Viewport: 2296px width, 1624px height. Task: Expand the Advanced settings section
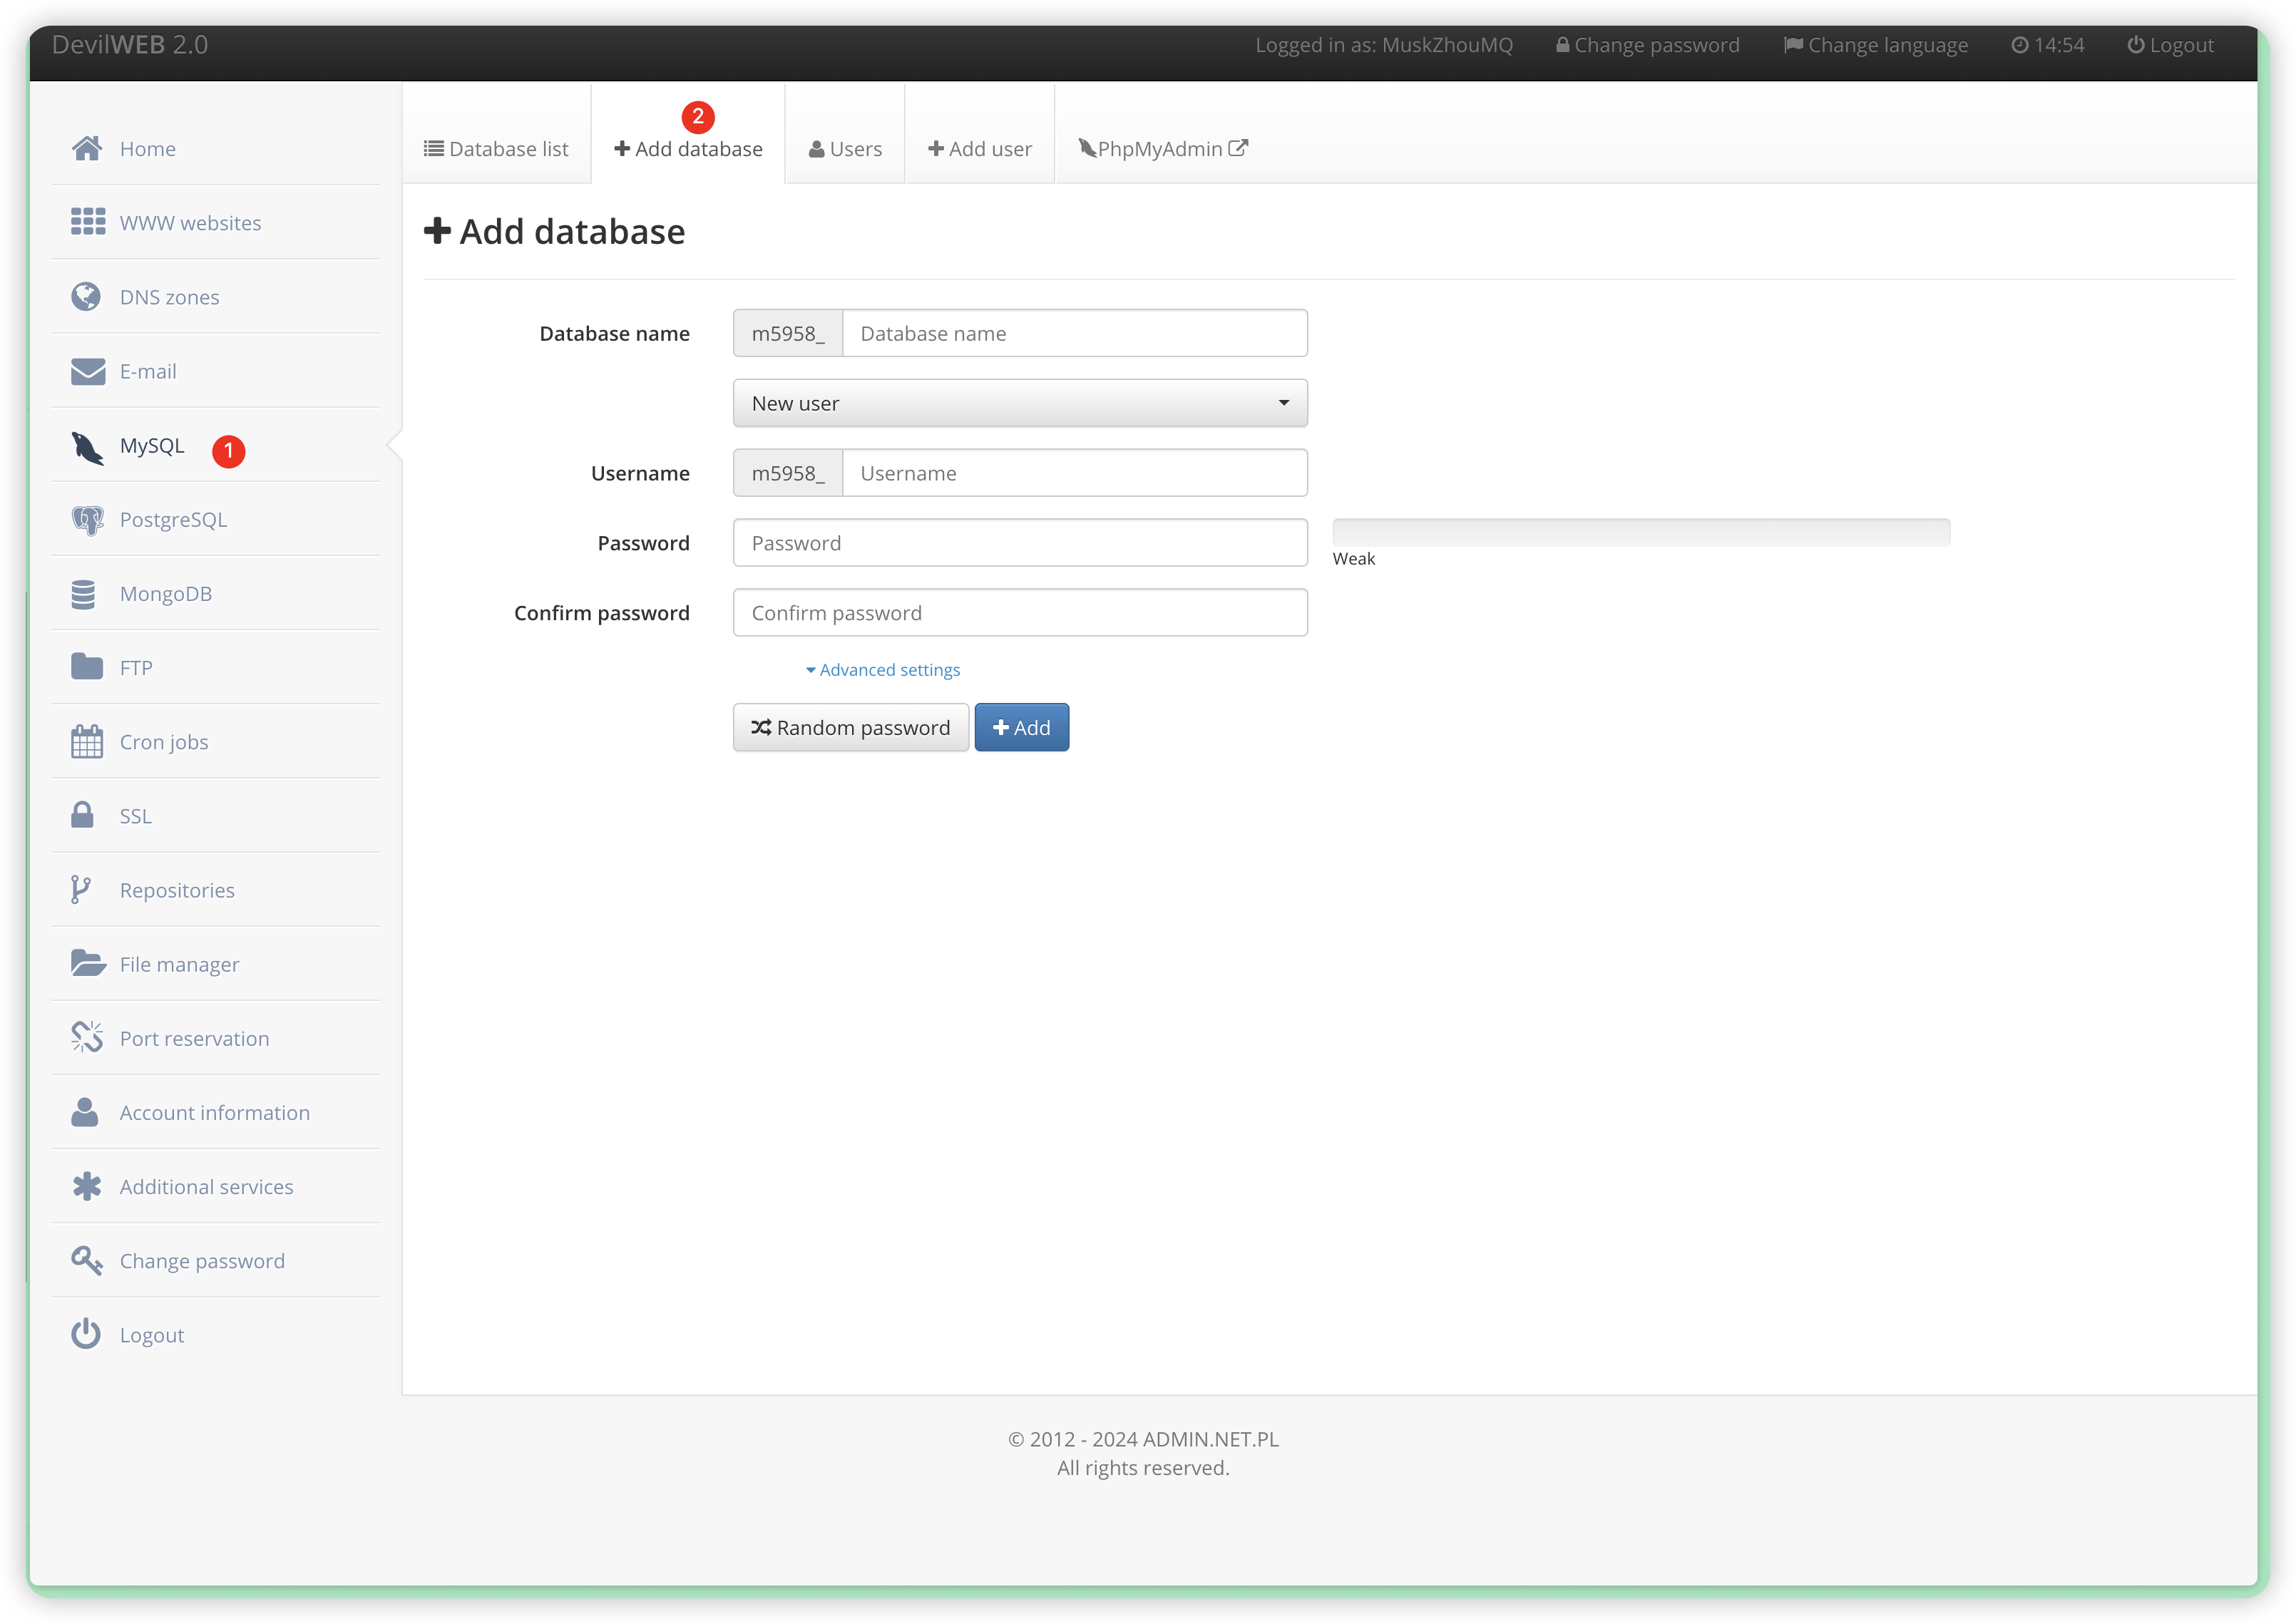[883, 670]
